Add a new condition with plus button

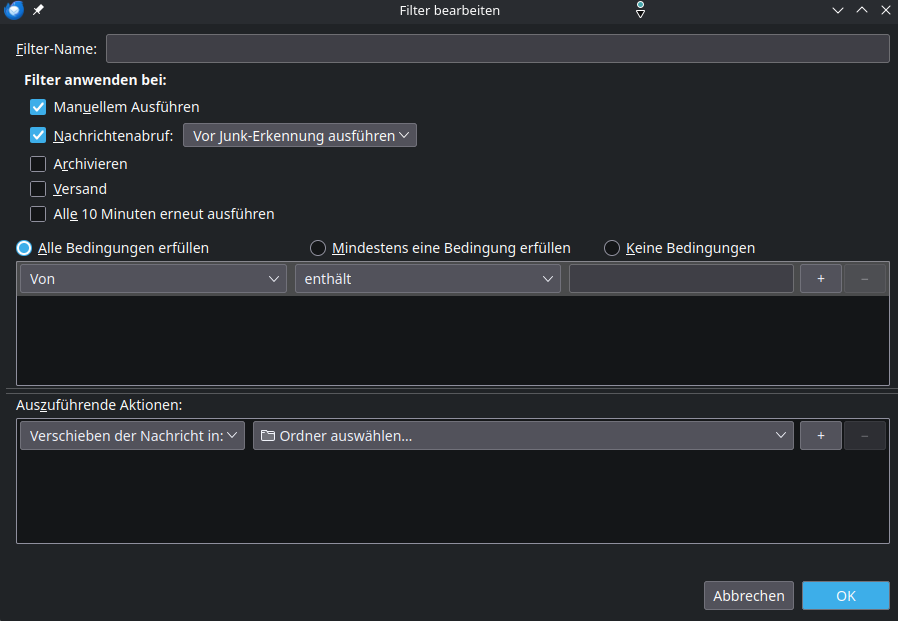pos(820,279)
